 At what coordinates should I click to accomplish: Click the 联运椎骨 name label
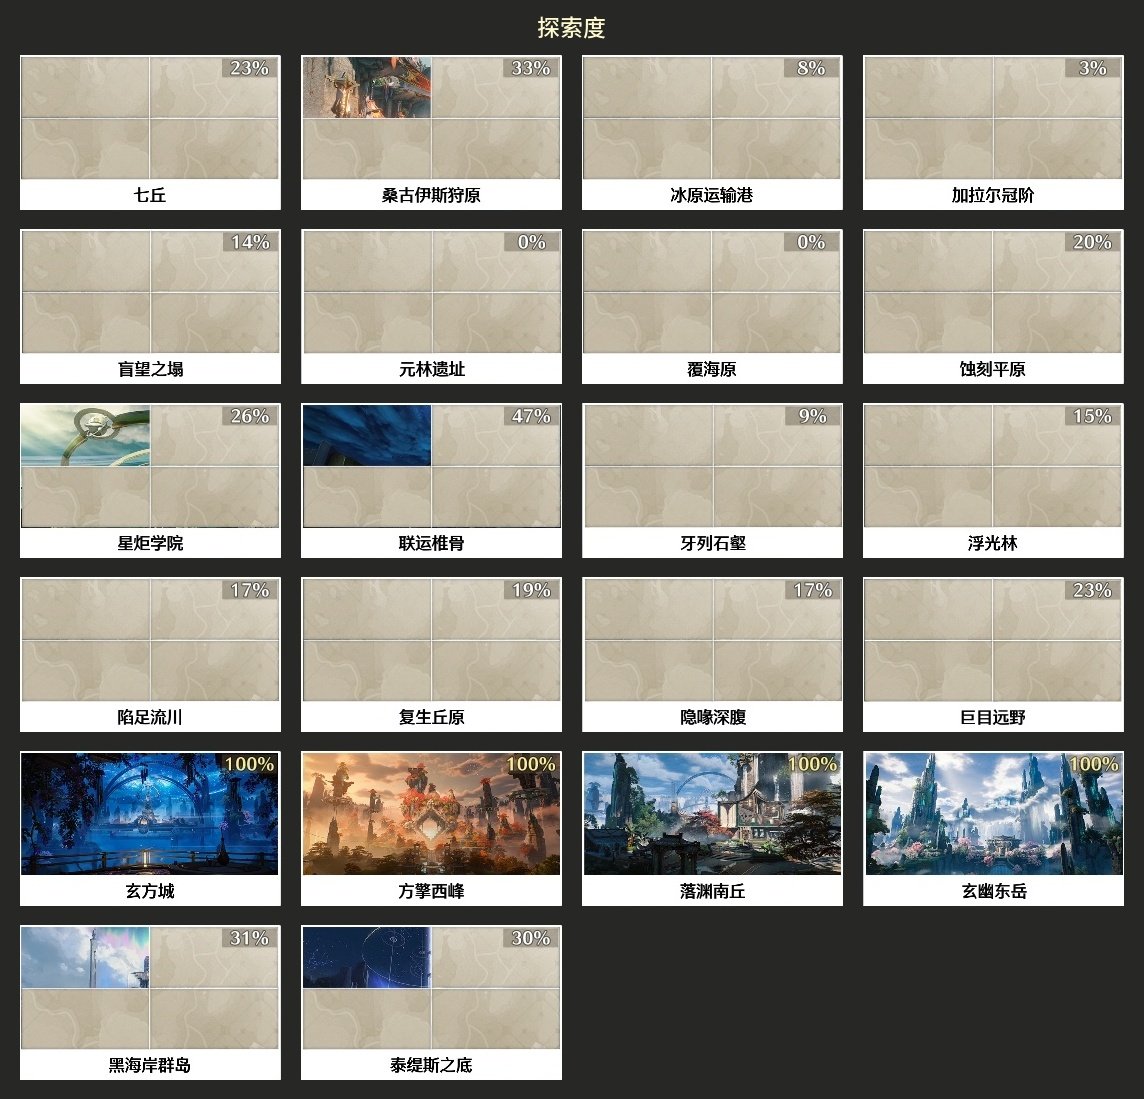pyautogui.click(x=431, y=543)
